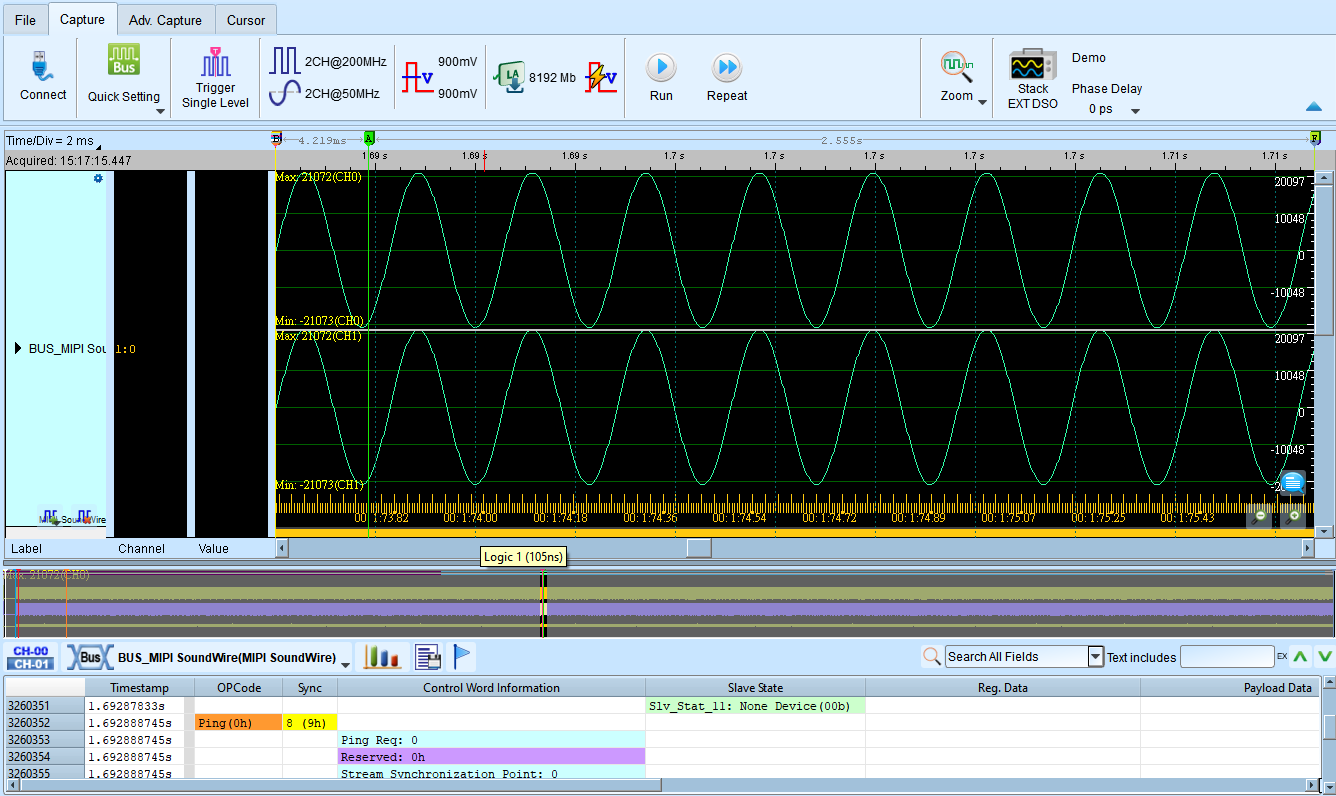Expand the BUS_MIPI SoundWire channel row
Viewport: 1336px width, 796px height.
[18, 349]
